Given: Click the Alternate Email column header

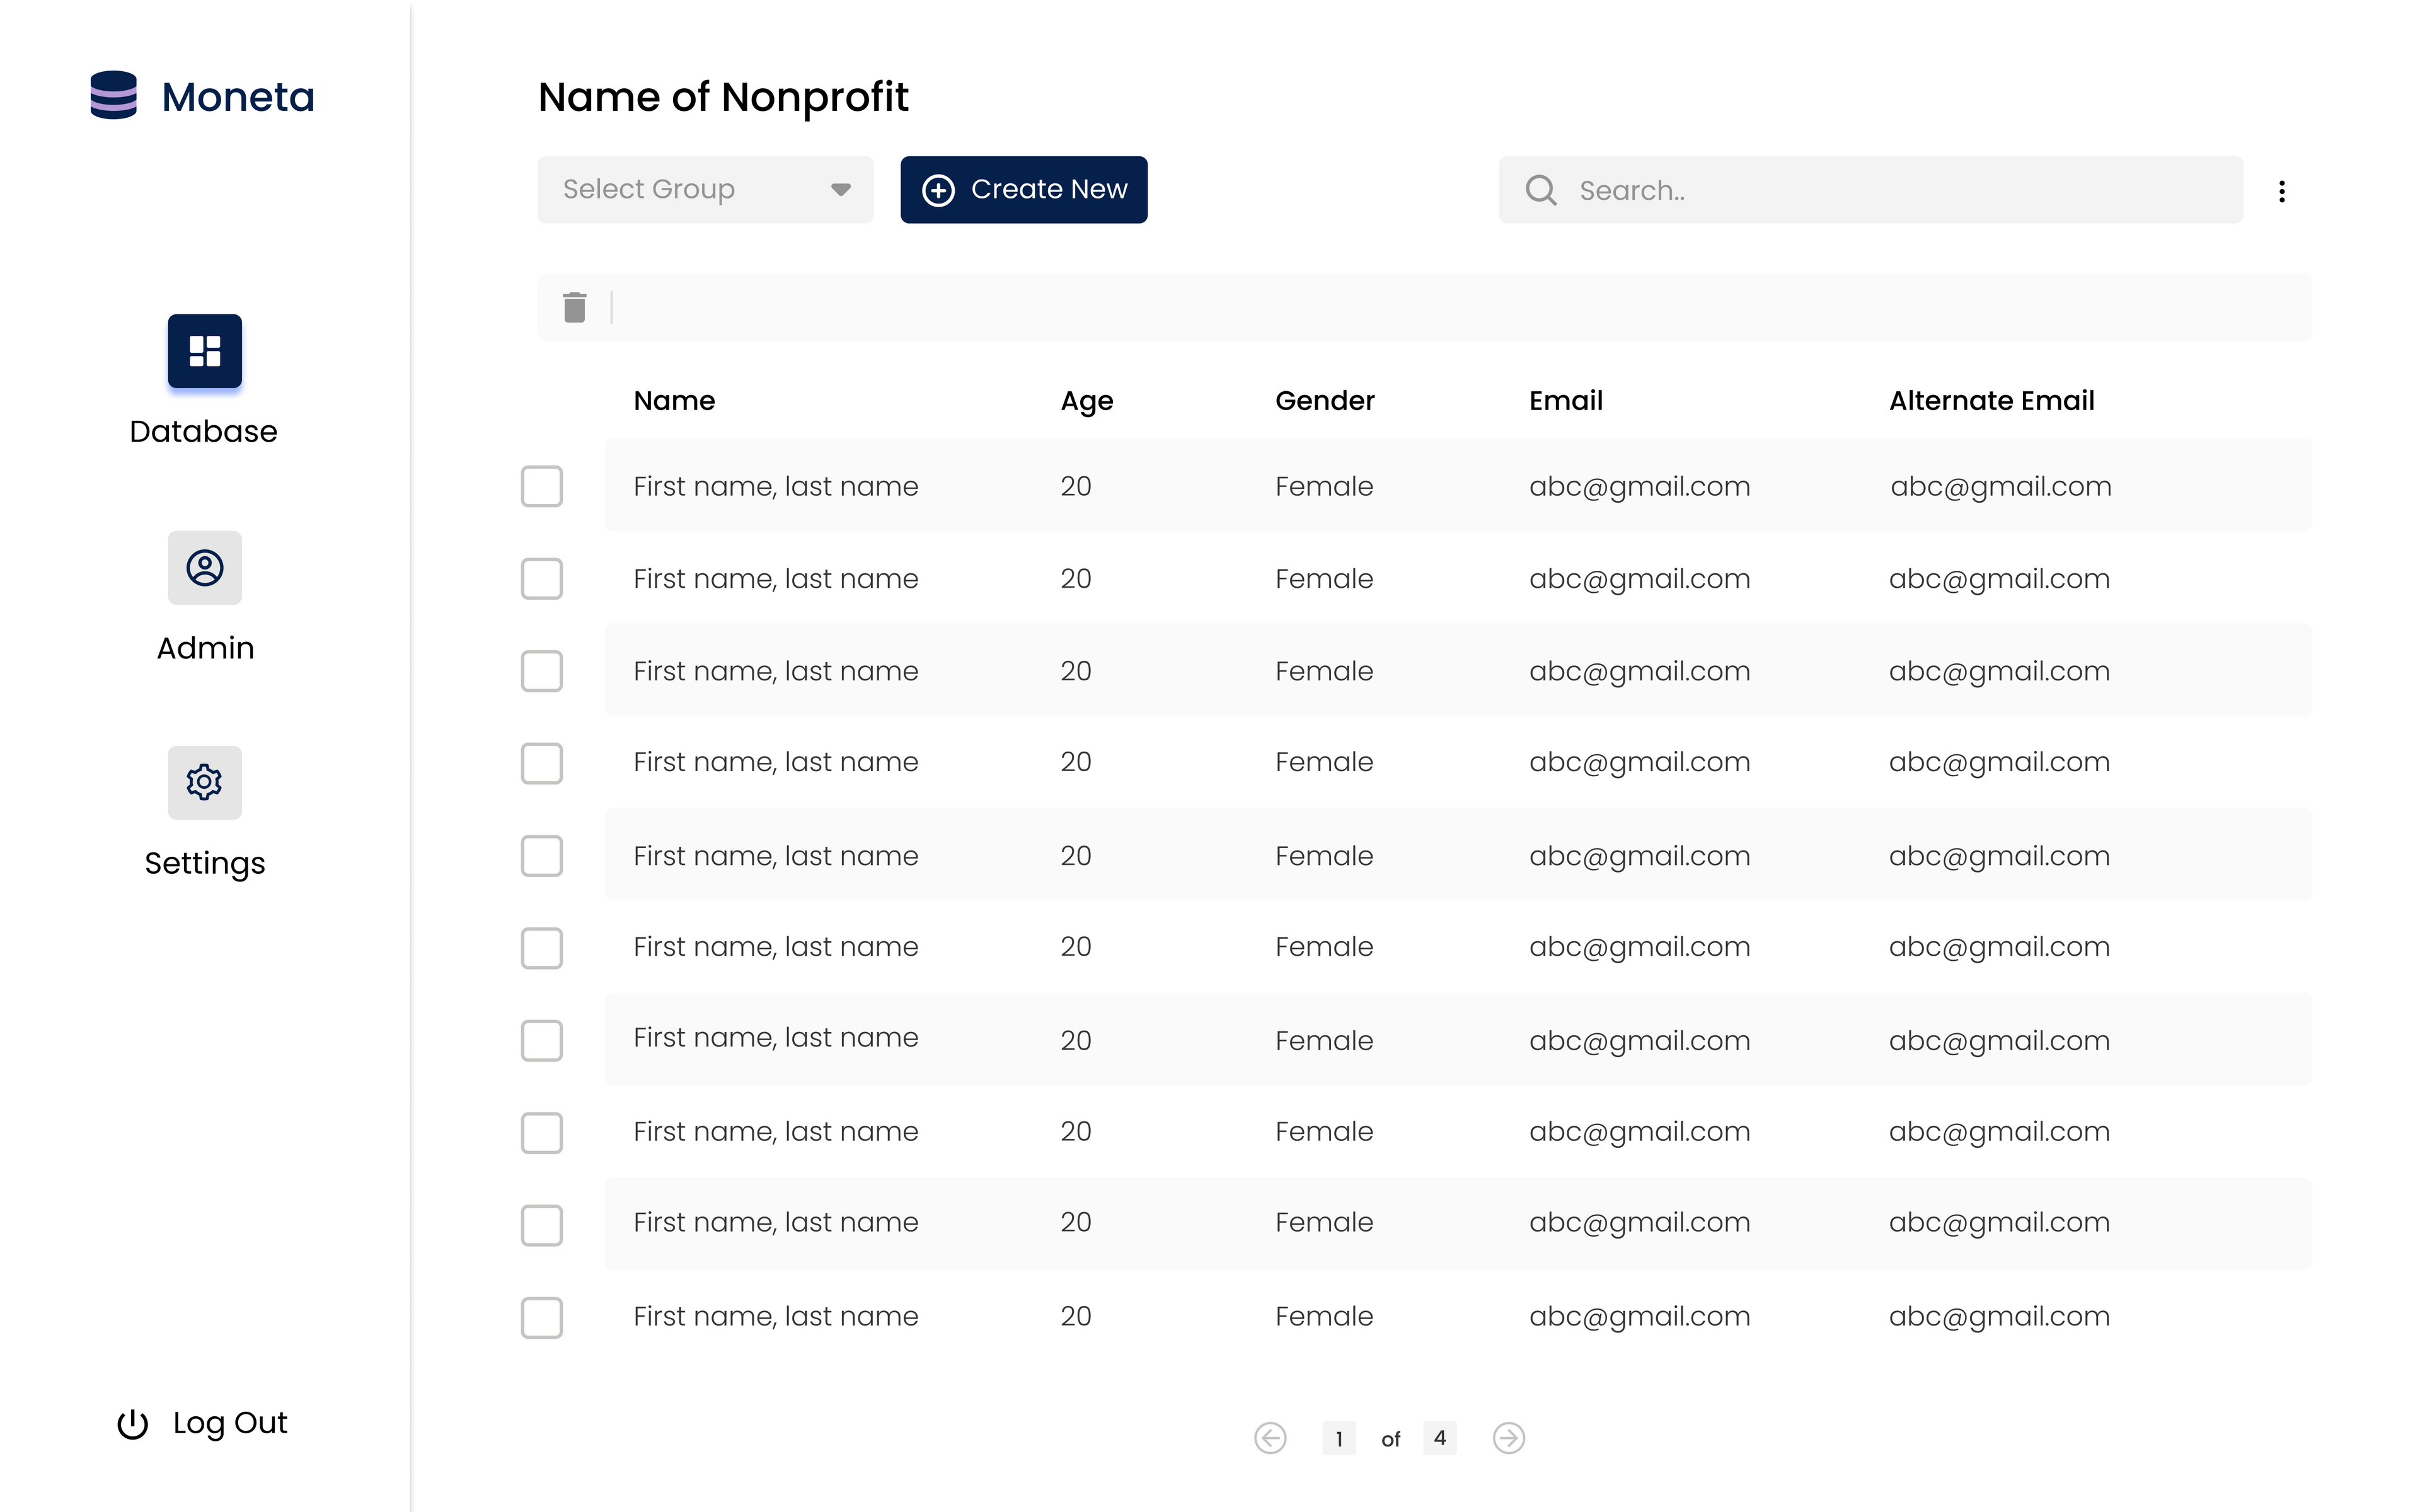Looking at the screenshot, I should click(x=1991, y=401).
